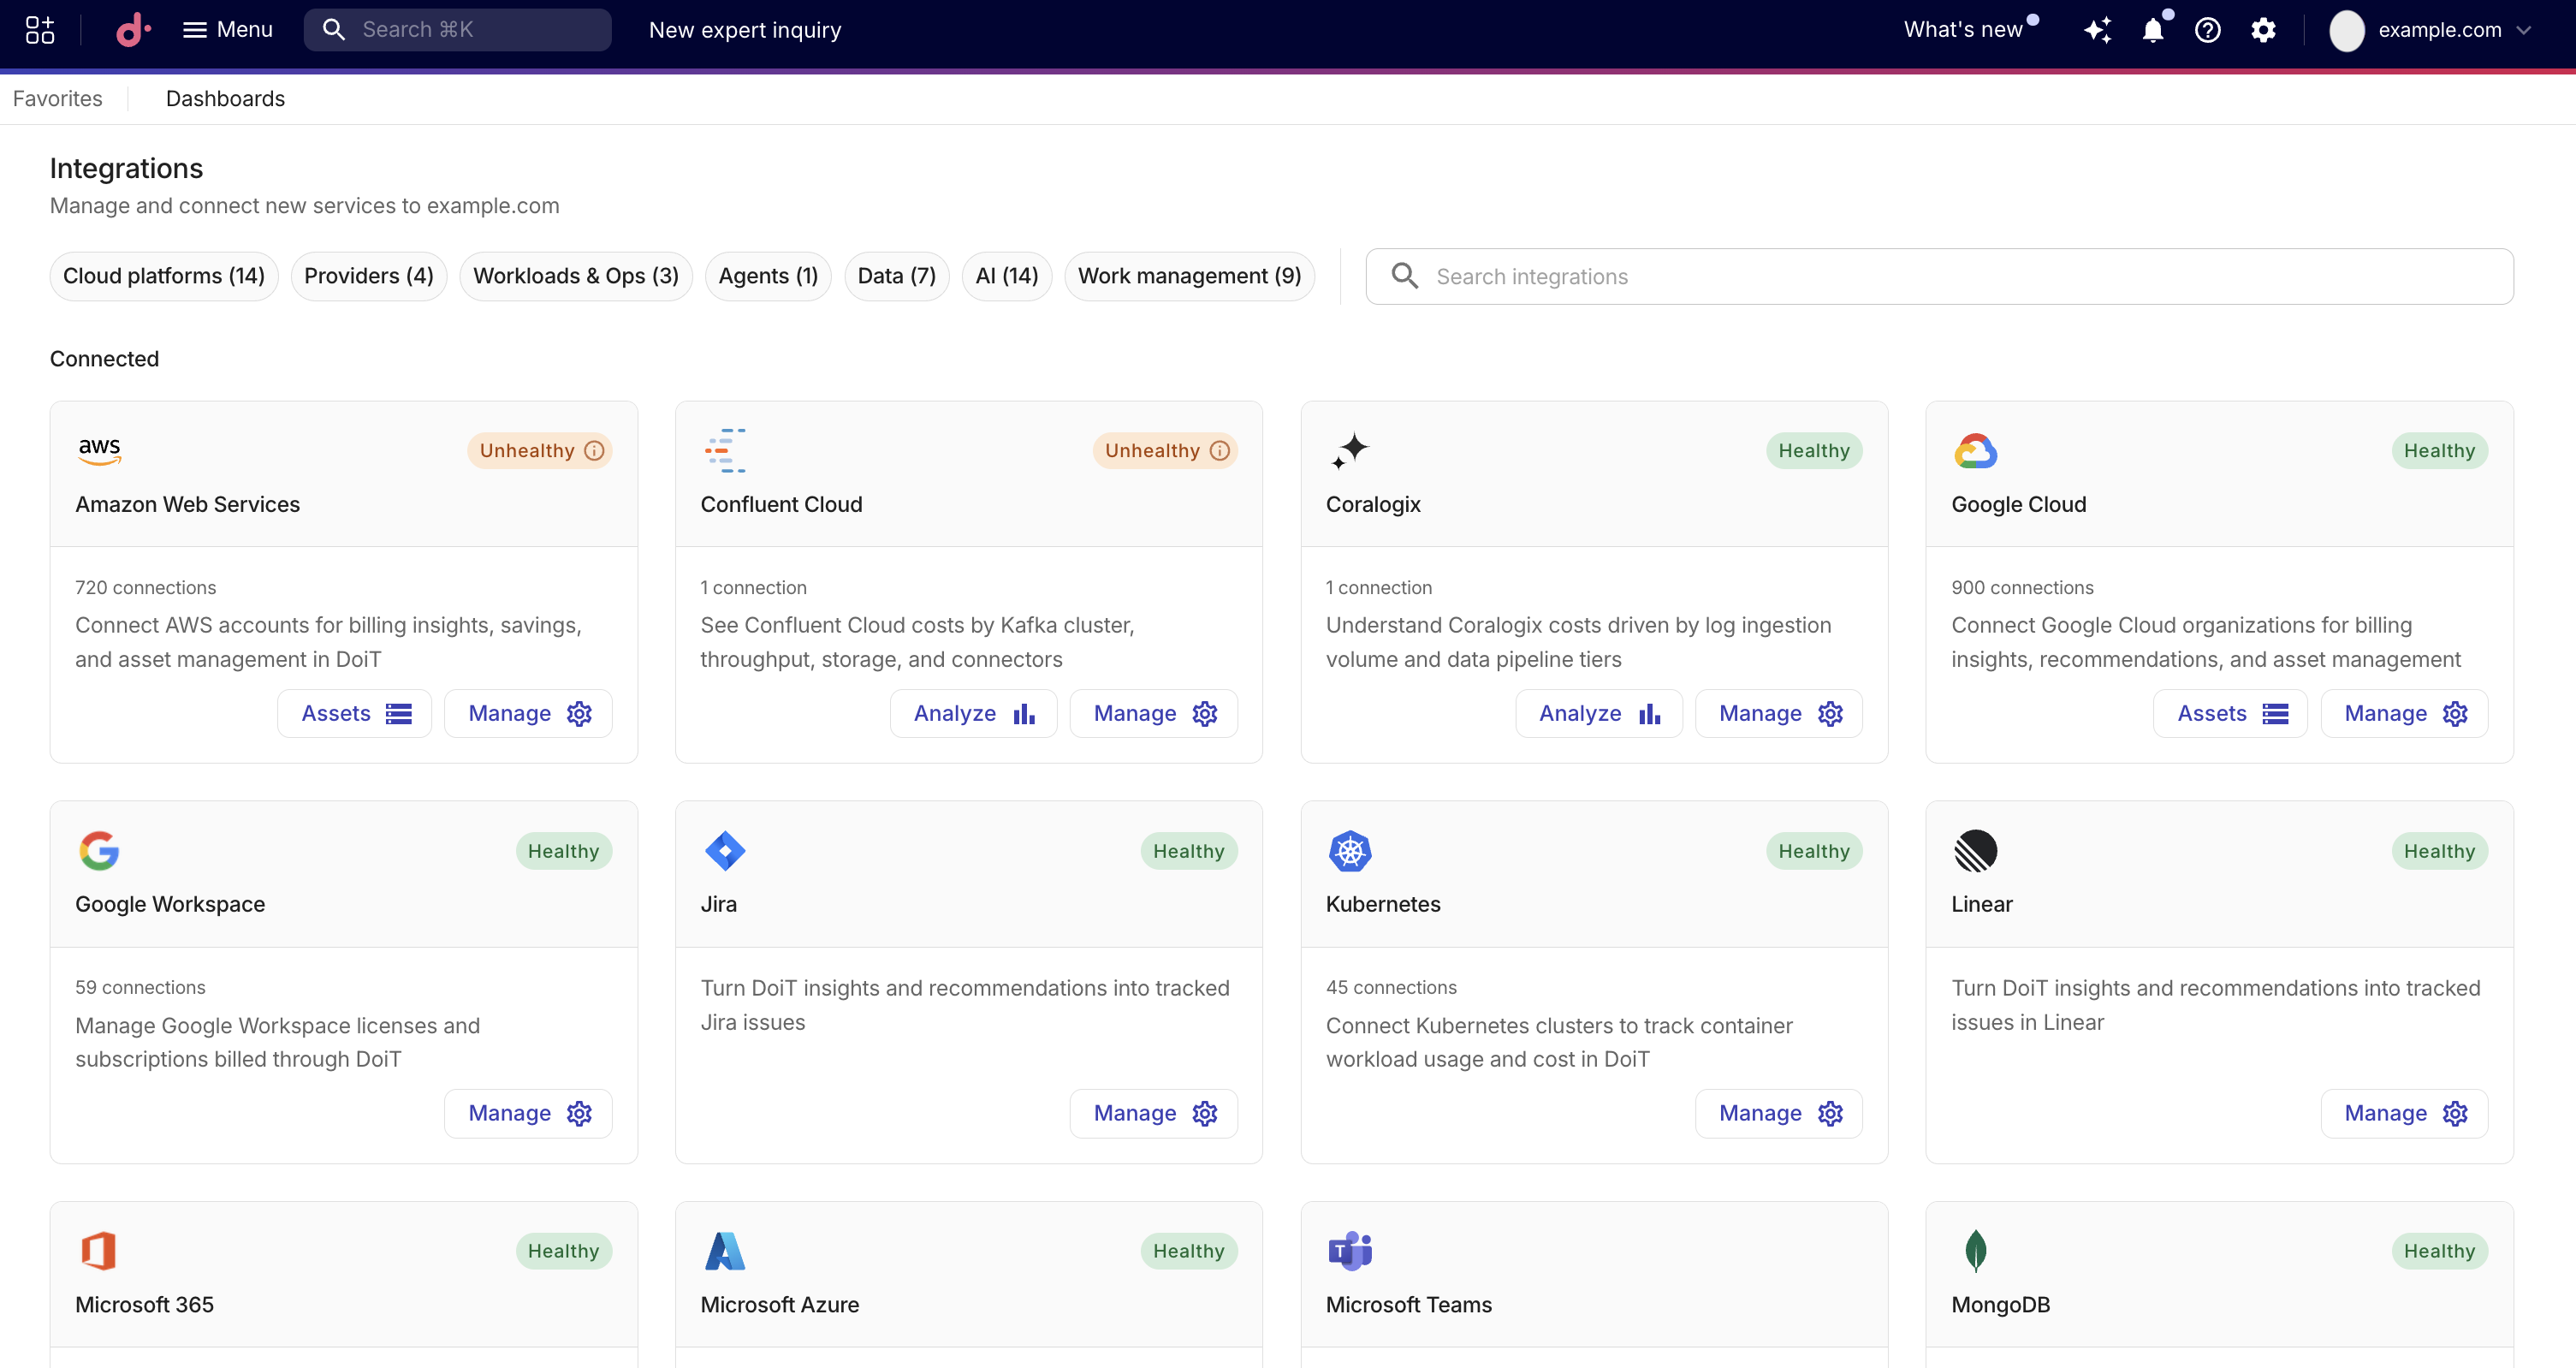Click Analyze button on Coralogix card
The image size is (2576, 1368).
point(1598,714)
